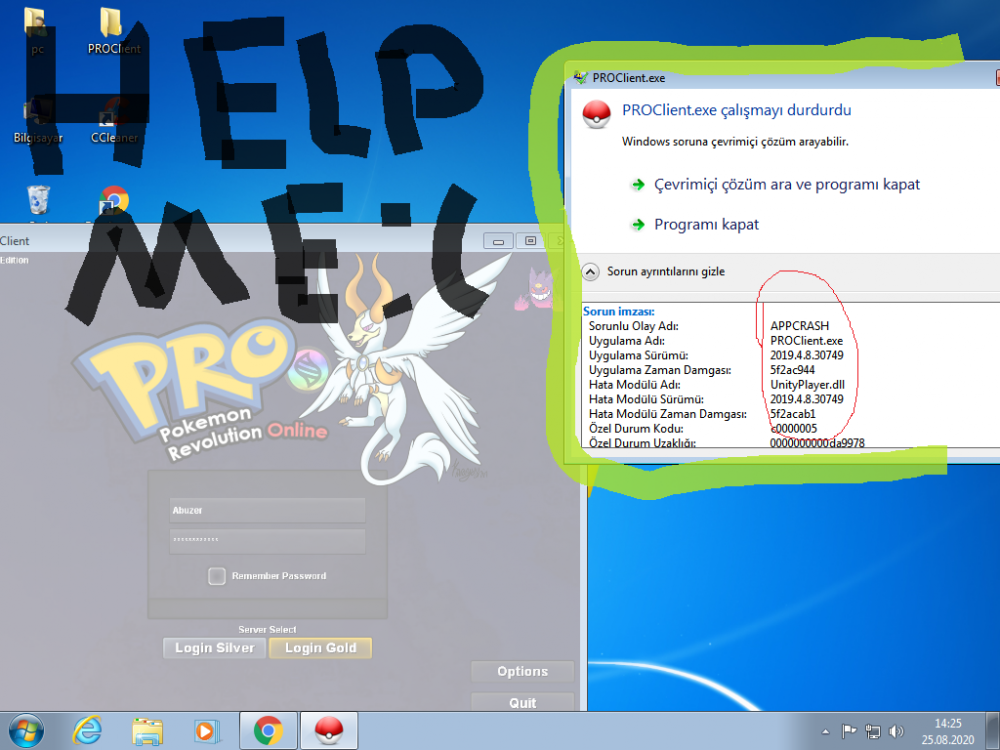1000x750 pixels.
Task: Click the Login Silver button
Action: tap(214, 648)
